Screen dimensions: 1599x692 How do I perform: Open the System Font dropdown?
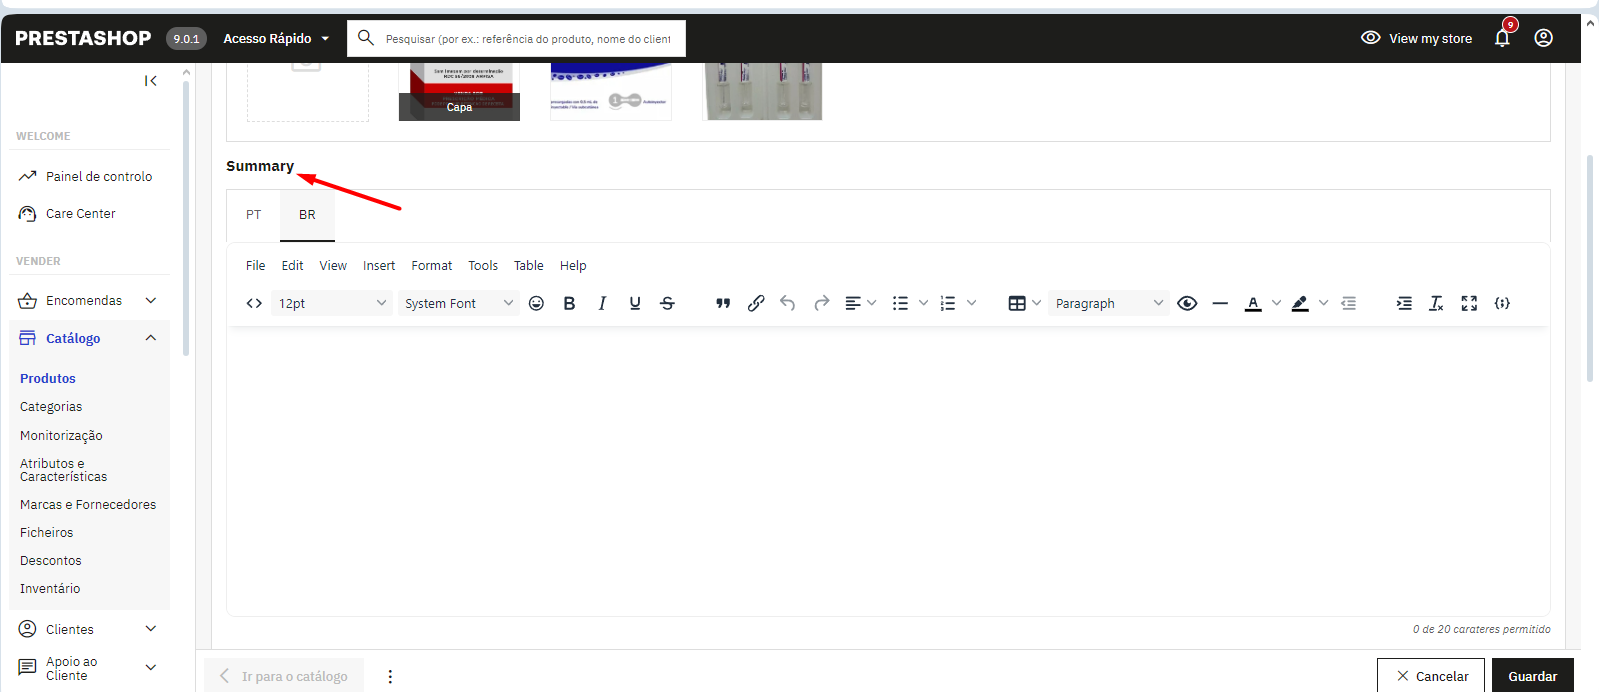point(459,303)
